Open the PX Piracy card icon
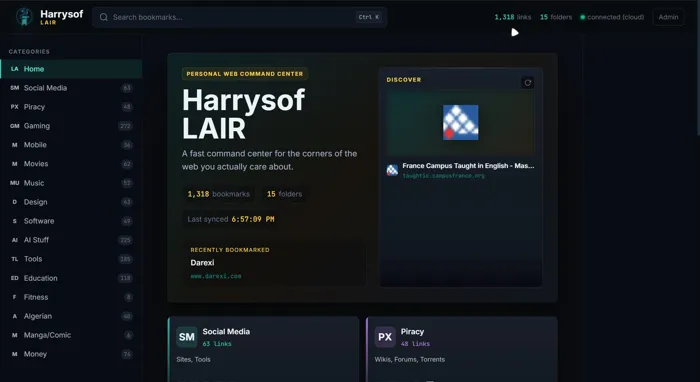700x382 pixels. (x=385, y=337)
